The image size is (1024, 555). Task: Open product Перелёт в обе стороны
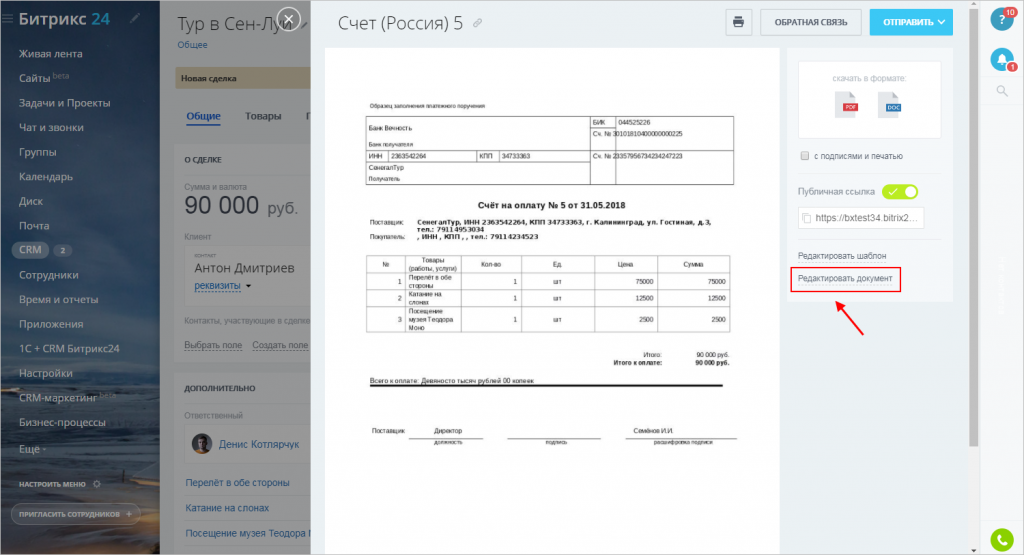pos(237,483)
